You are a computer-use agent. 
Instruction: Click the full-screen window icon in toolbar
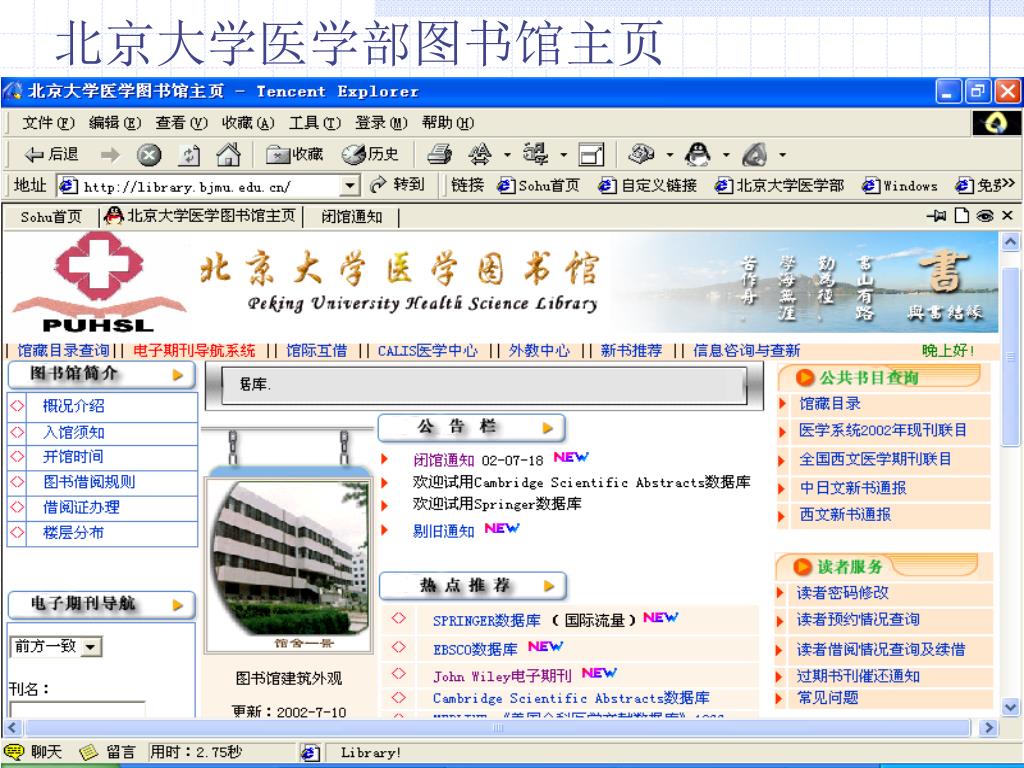click(592, 155)
